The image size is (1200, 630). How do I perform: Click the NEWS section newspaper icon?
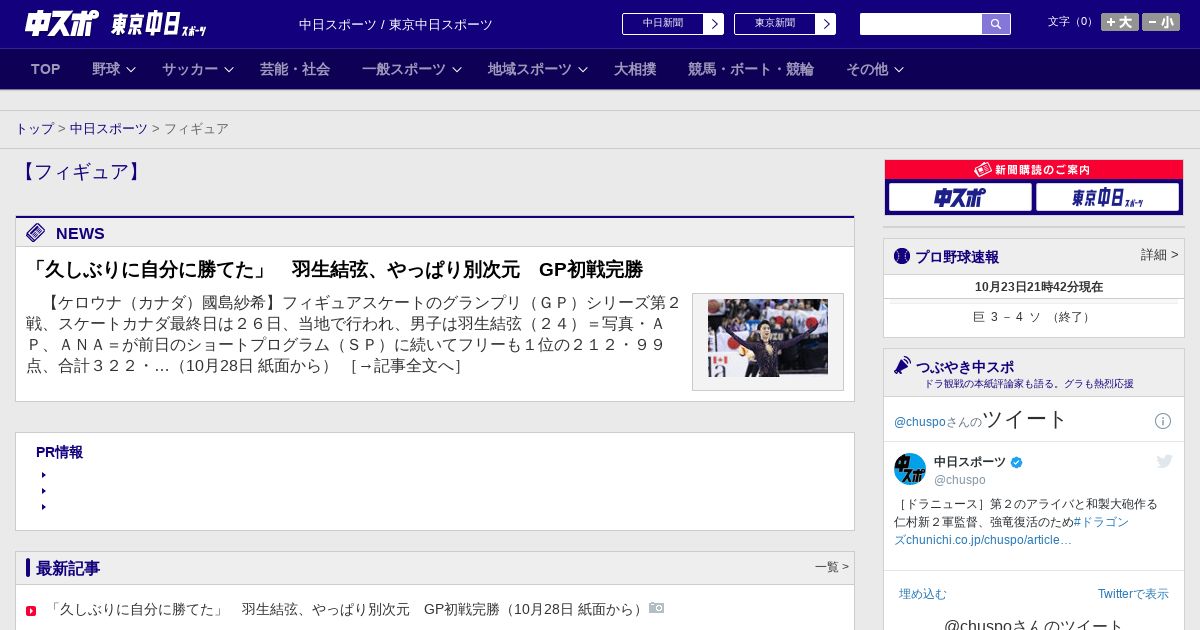[36, 233]
